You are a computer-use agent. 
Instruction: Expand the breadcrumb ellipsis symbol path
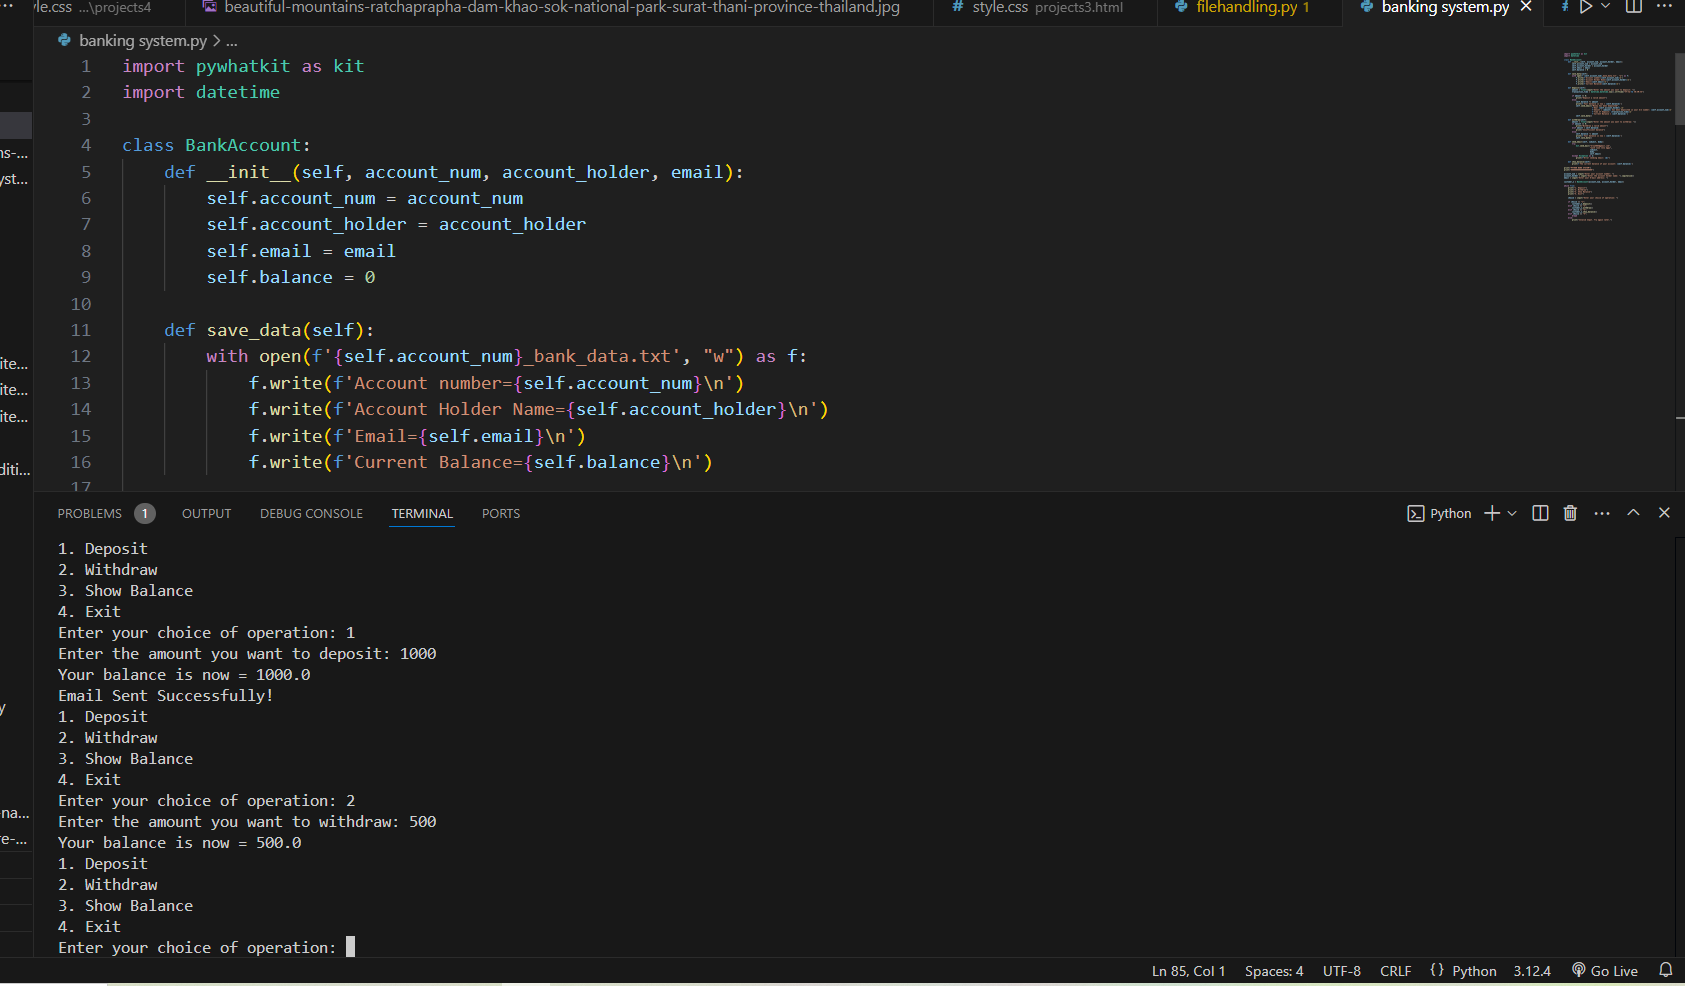(232, 41)
